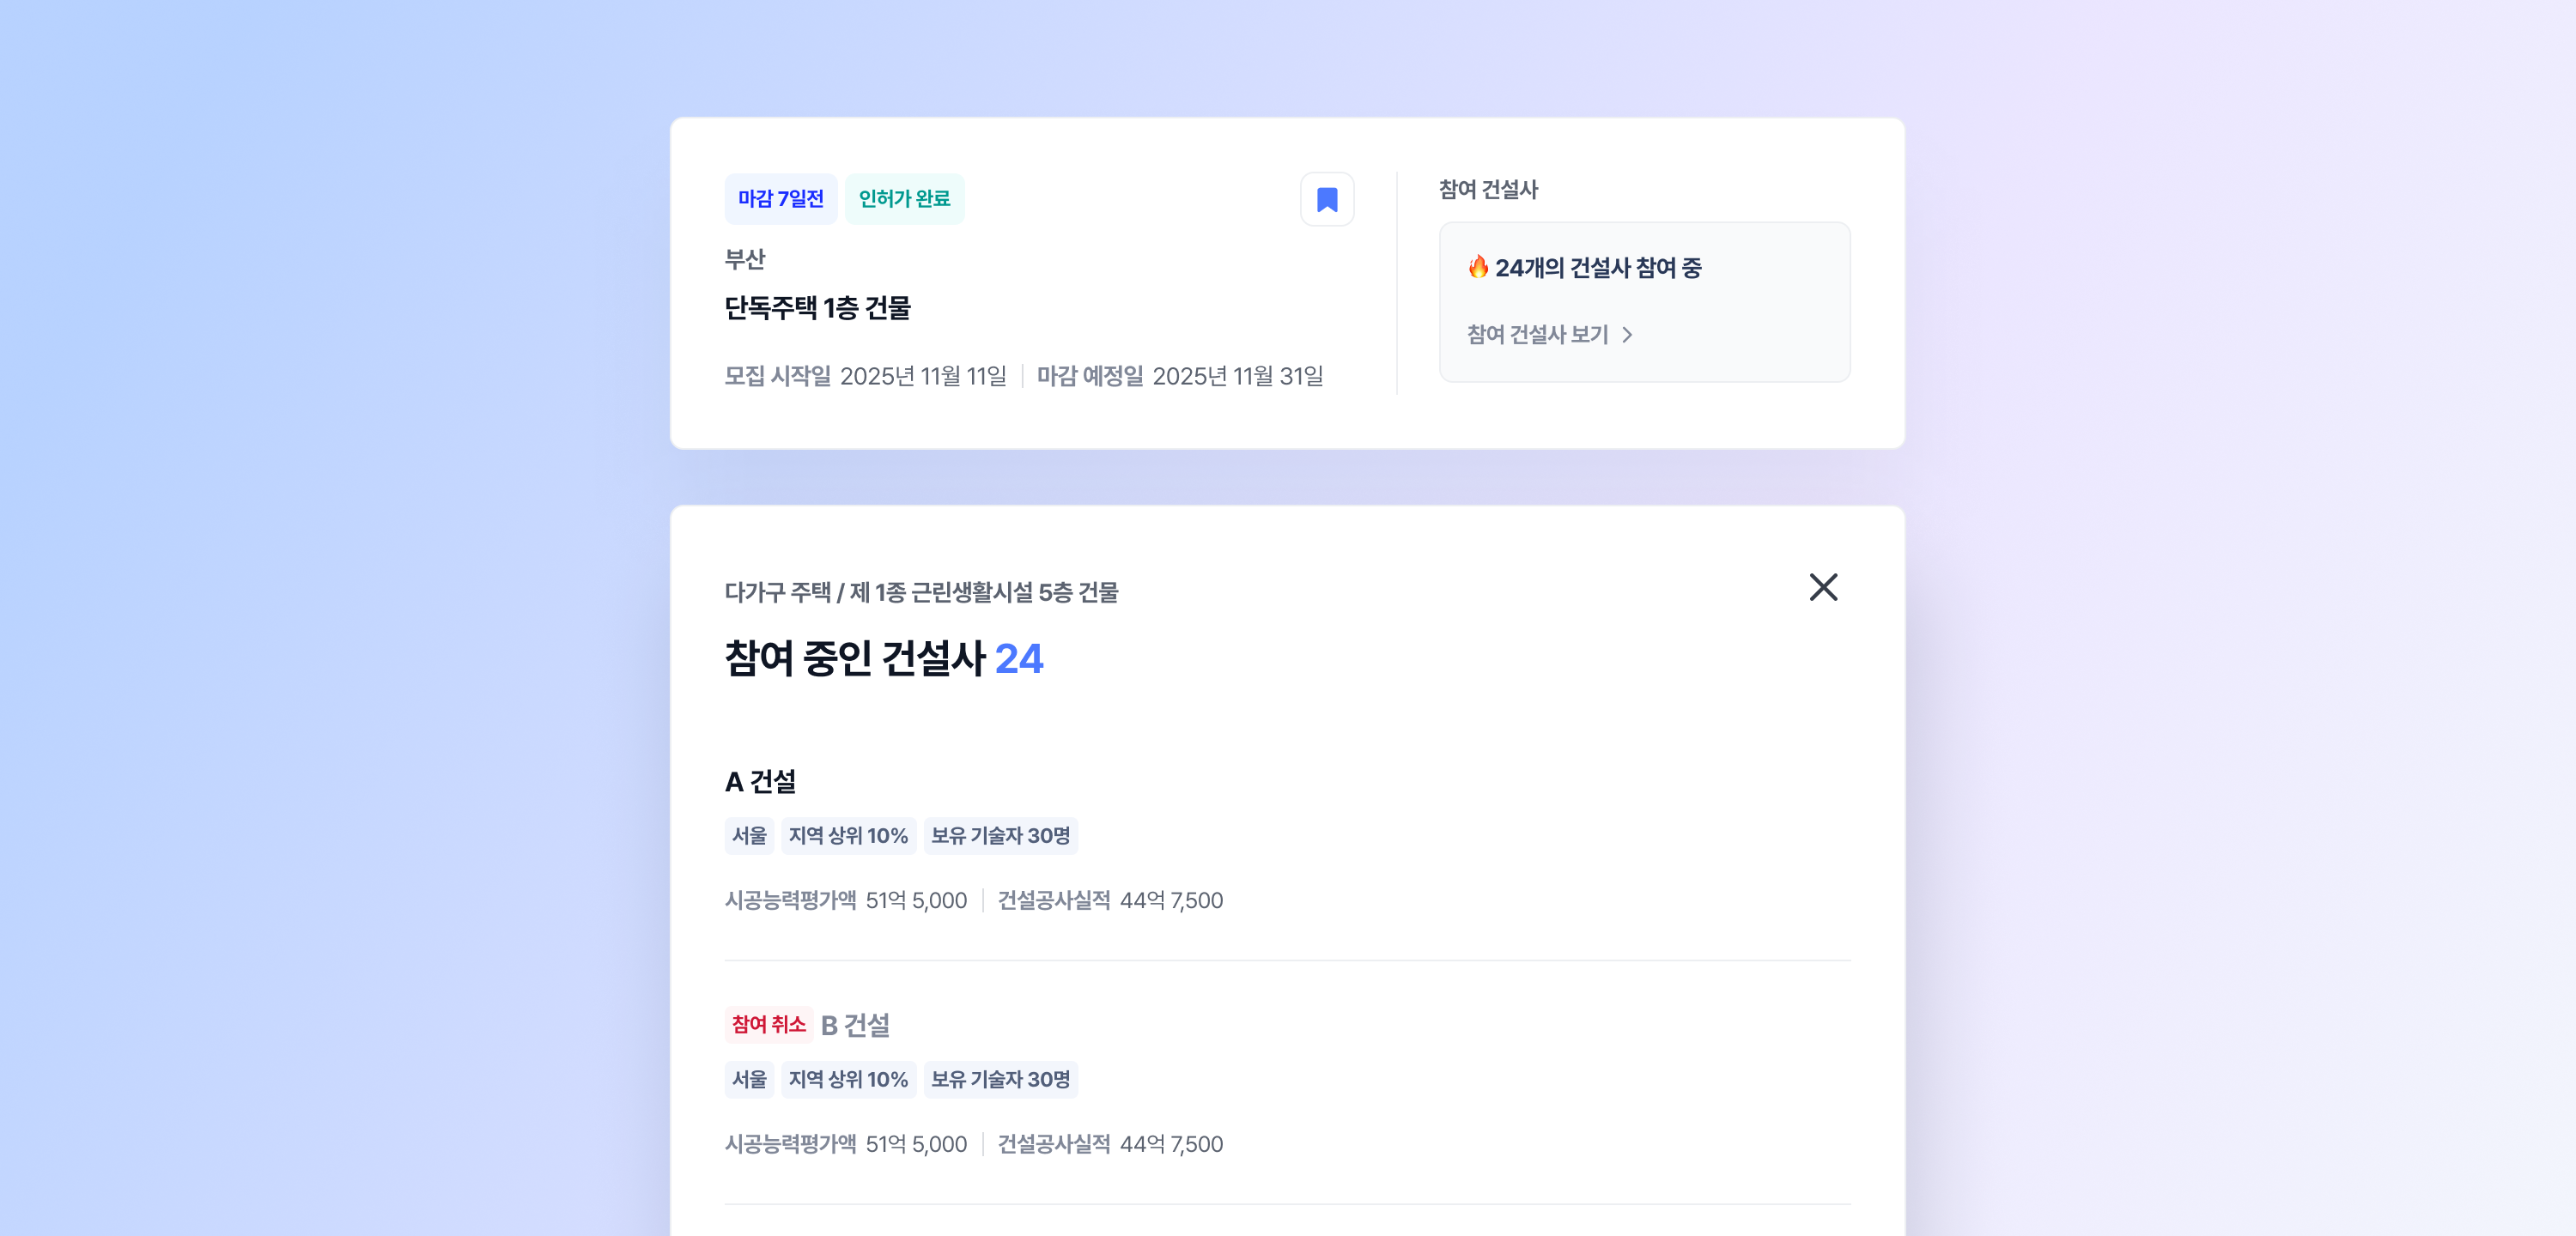
Task: Select the A 건설 company name
Action: click(760, 781)
